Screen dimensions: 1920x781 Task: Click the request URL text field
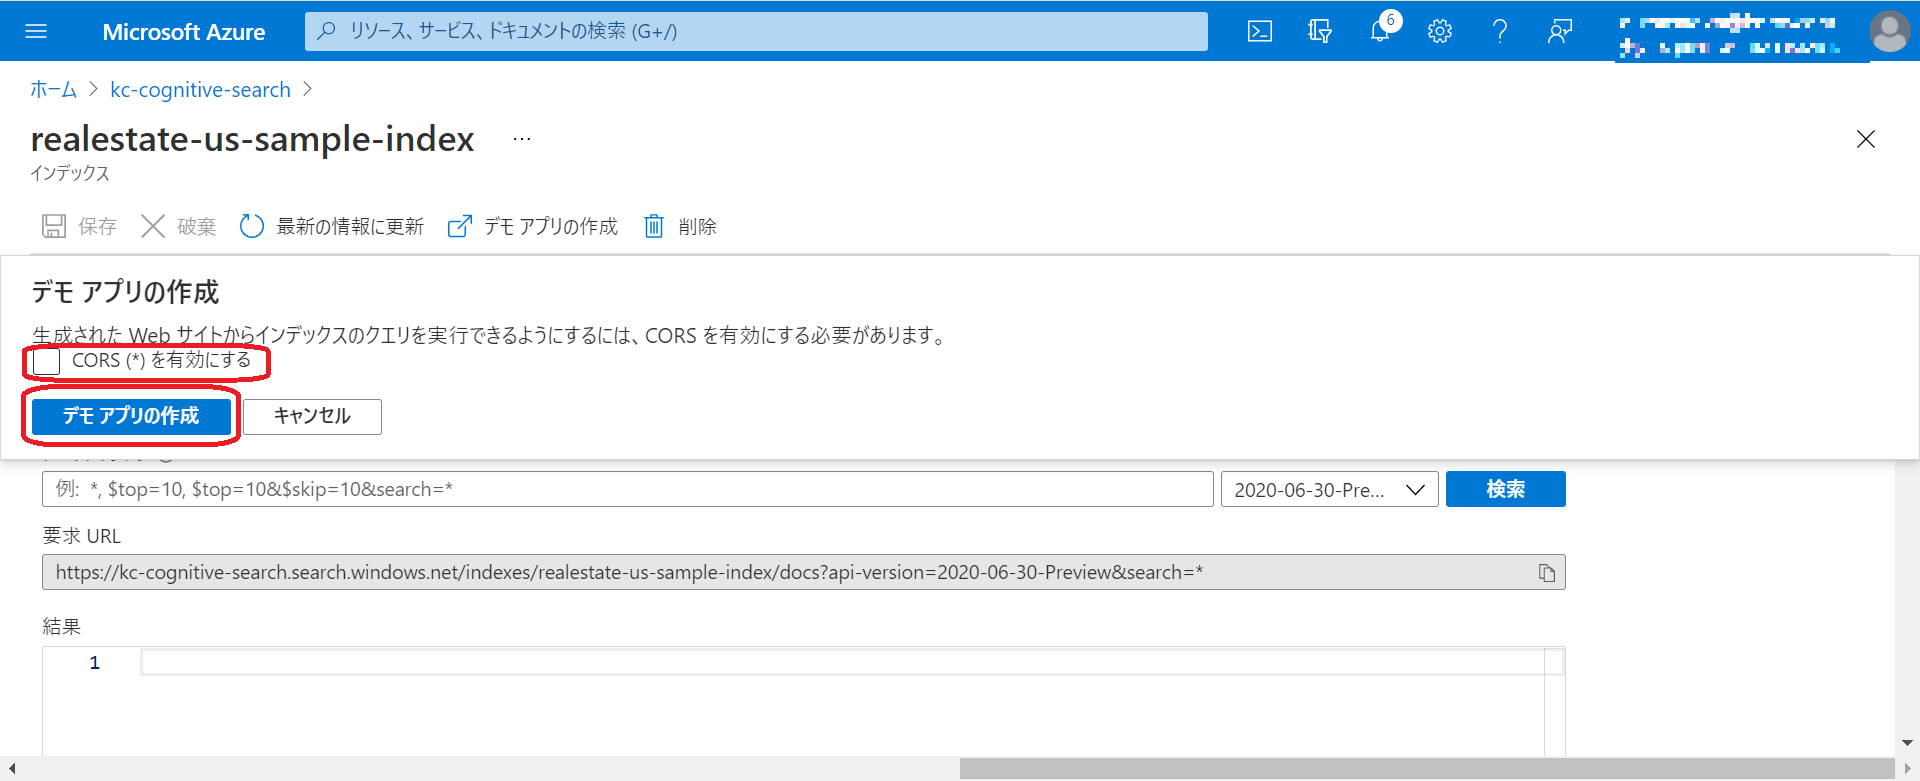(803, 573)
